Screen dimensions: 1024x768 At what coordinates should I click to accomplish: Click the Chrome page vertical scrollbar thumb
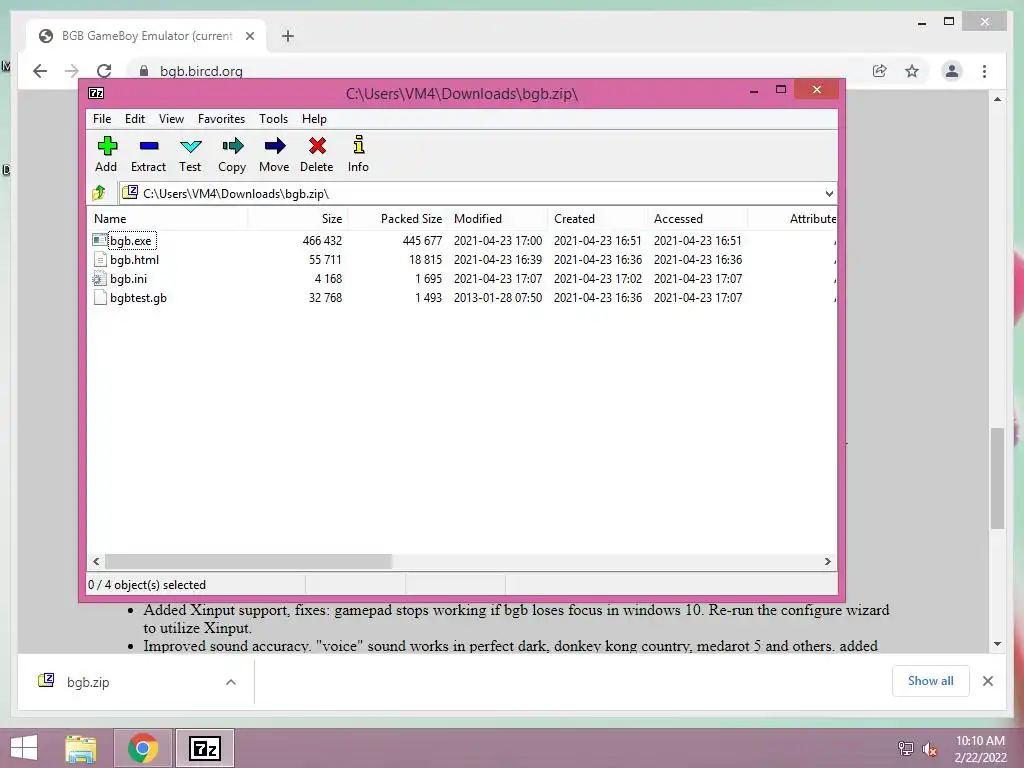pos(997,478)
